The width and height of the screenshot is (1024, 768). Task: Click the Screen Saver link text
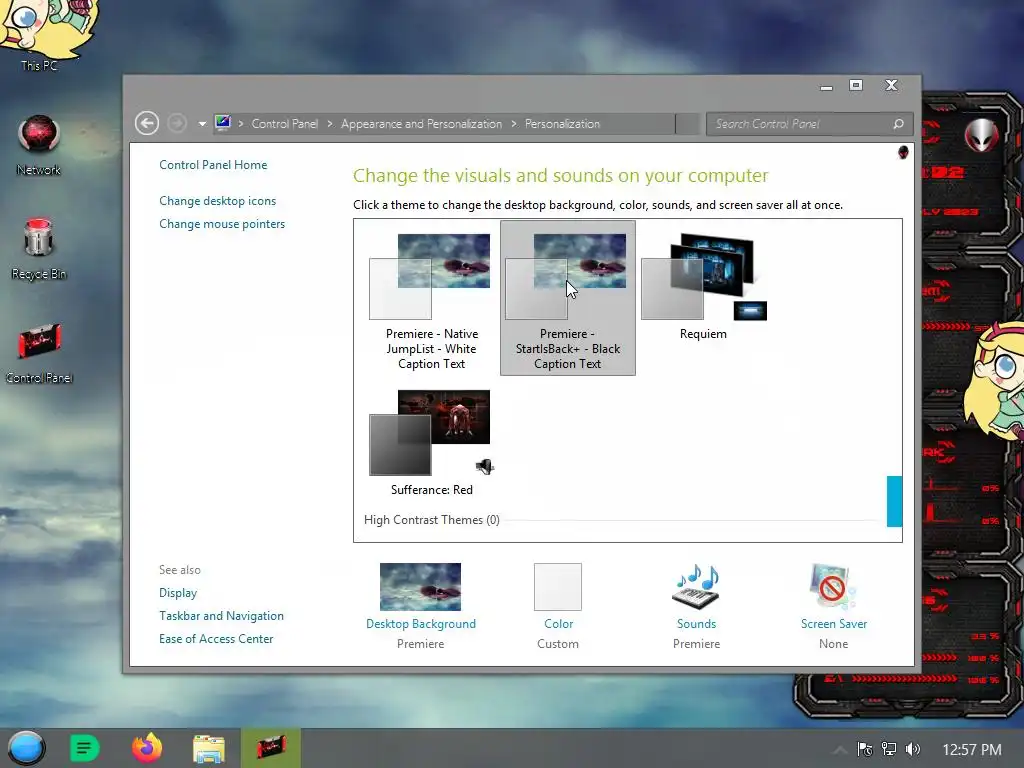(x=834, y=624)
